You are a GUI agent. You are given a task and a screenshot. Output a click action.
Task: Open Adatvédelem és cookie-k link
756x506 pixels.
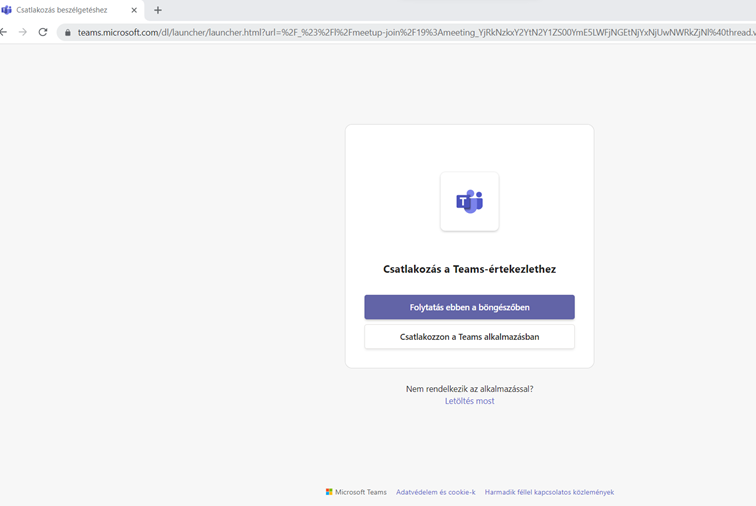[435, 492]
